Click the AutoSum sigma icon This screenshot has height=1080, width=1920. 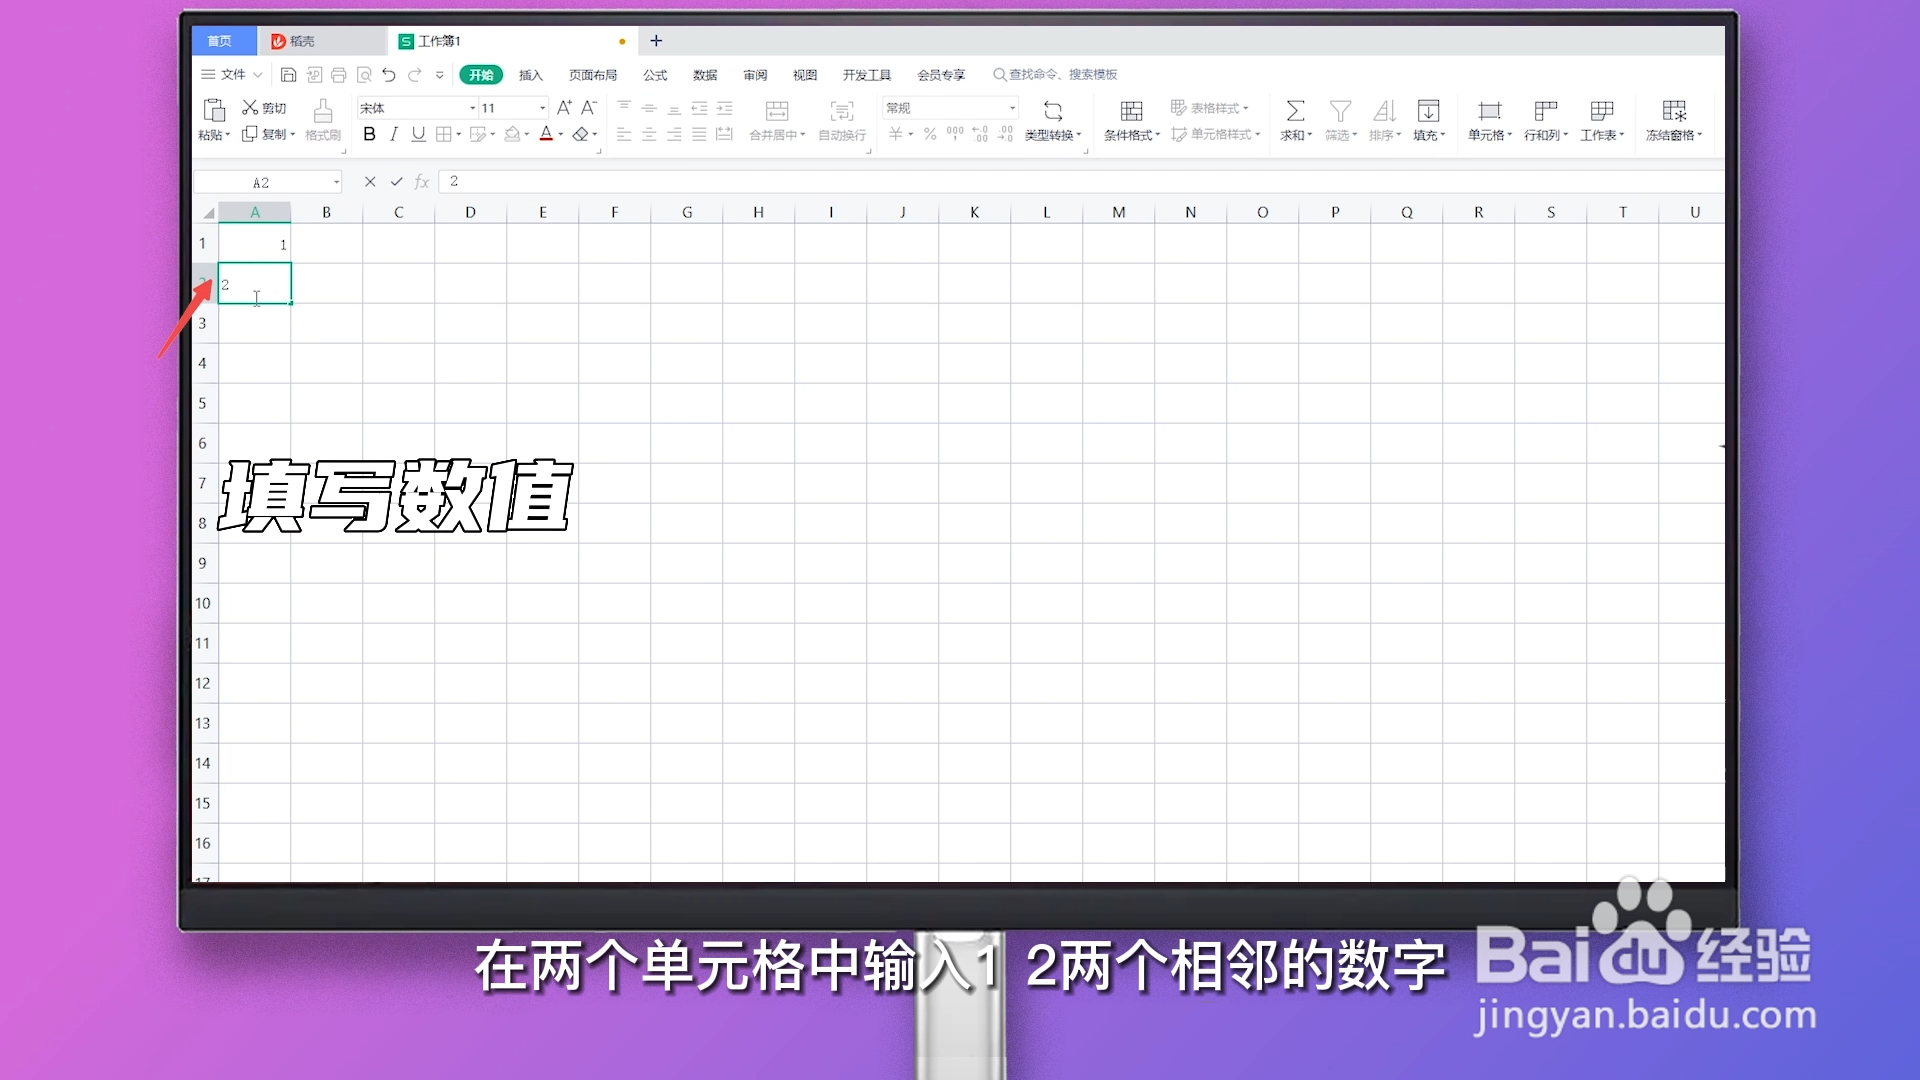1295,111
